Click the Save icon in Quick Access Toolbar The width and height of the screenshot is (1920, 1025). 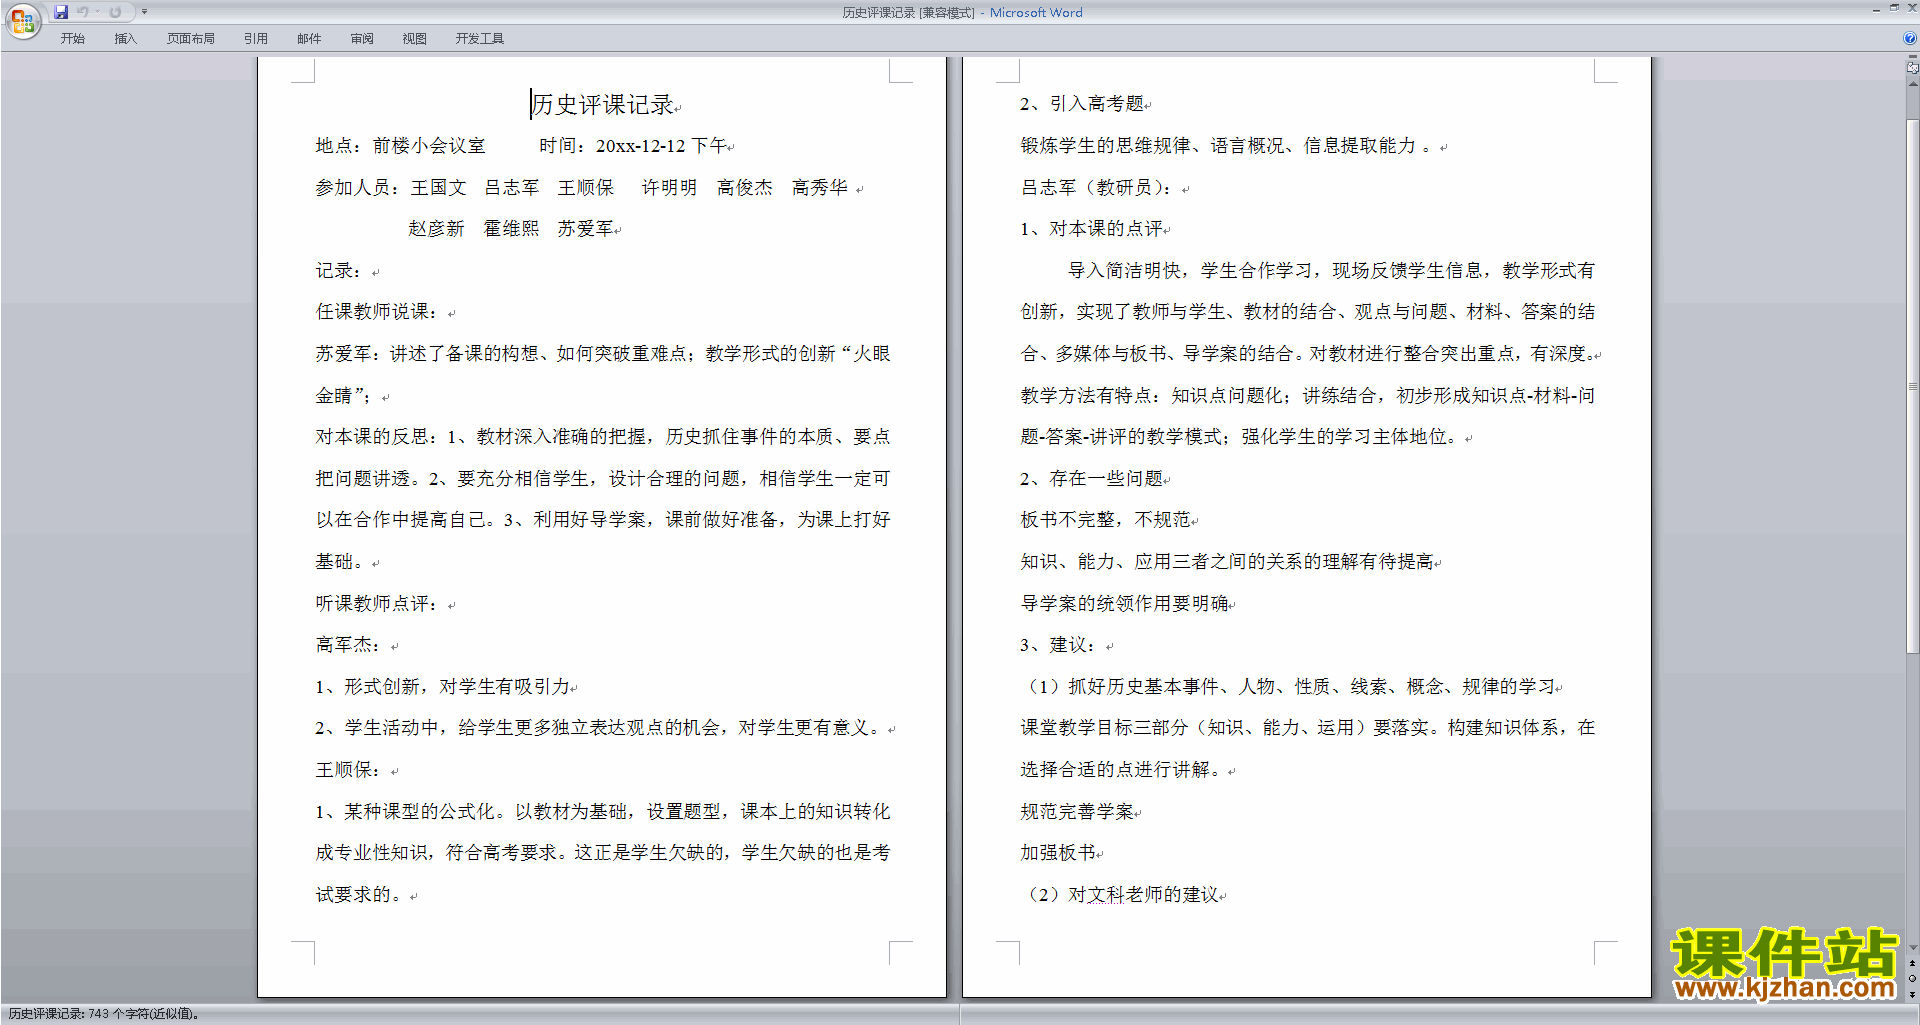[61, 12]
